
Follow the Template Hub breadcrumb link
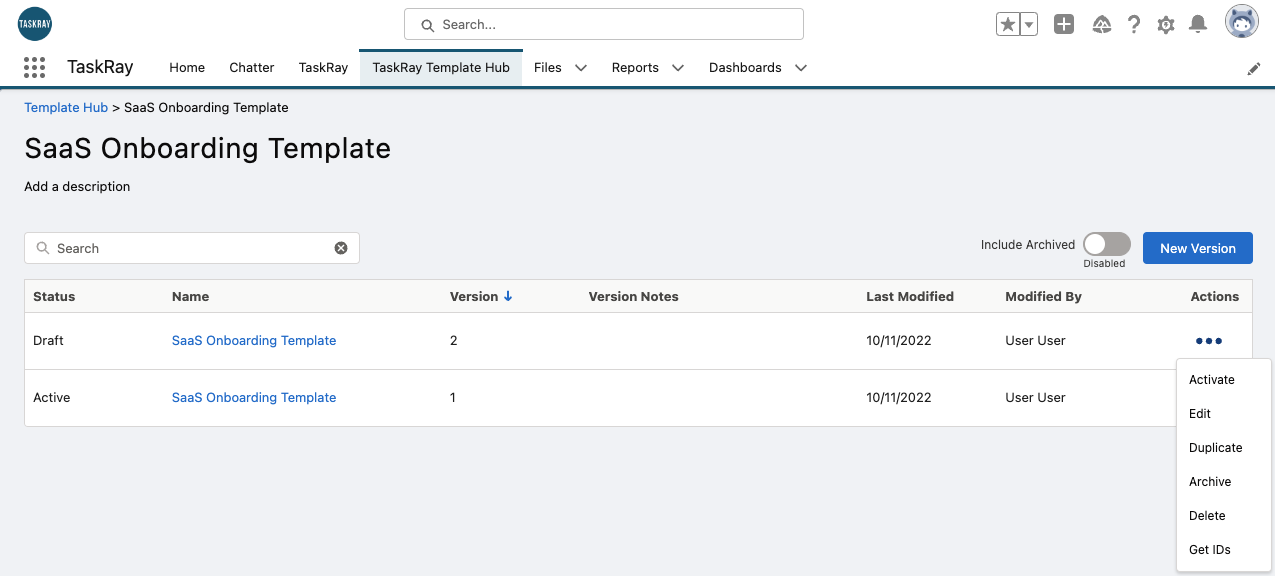click(66, 107)
